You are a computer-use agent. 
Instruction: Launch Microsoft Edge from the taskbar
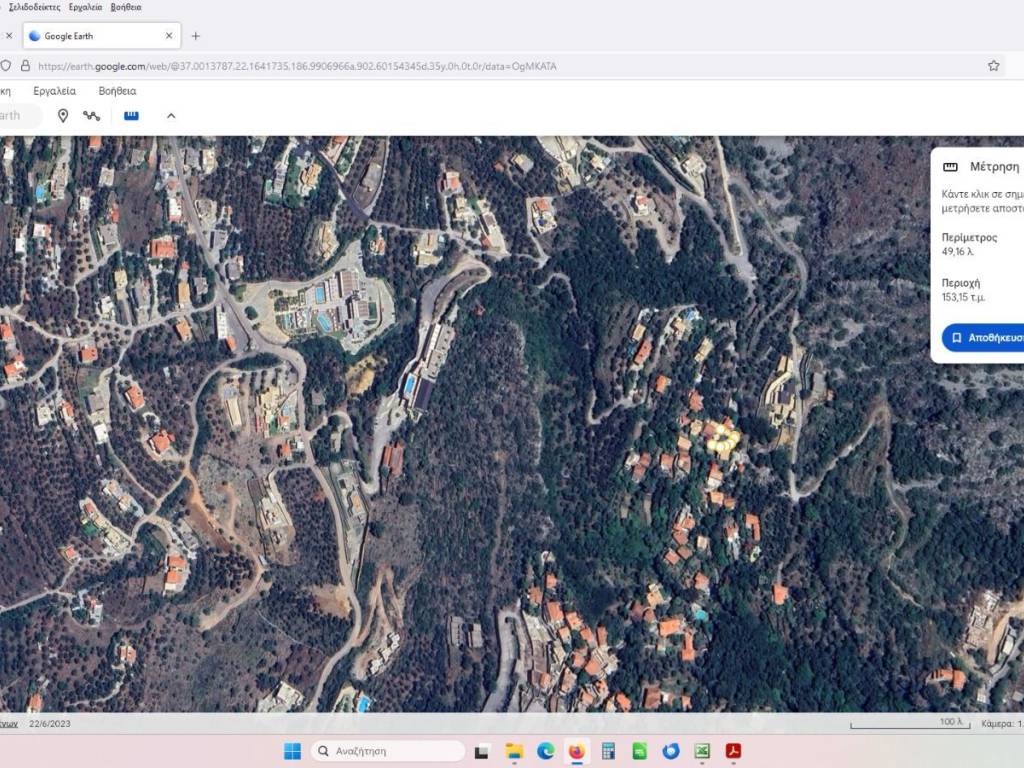pyautogui.click(x=545, y=751)
